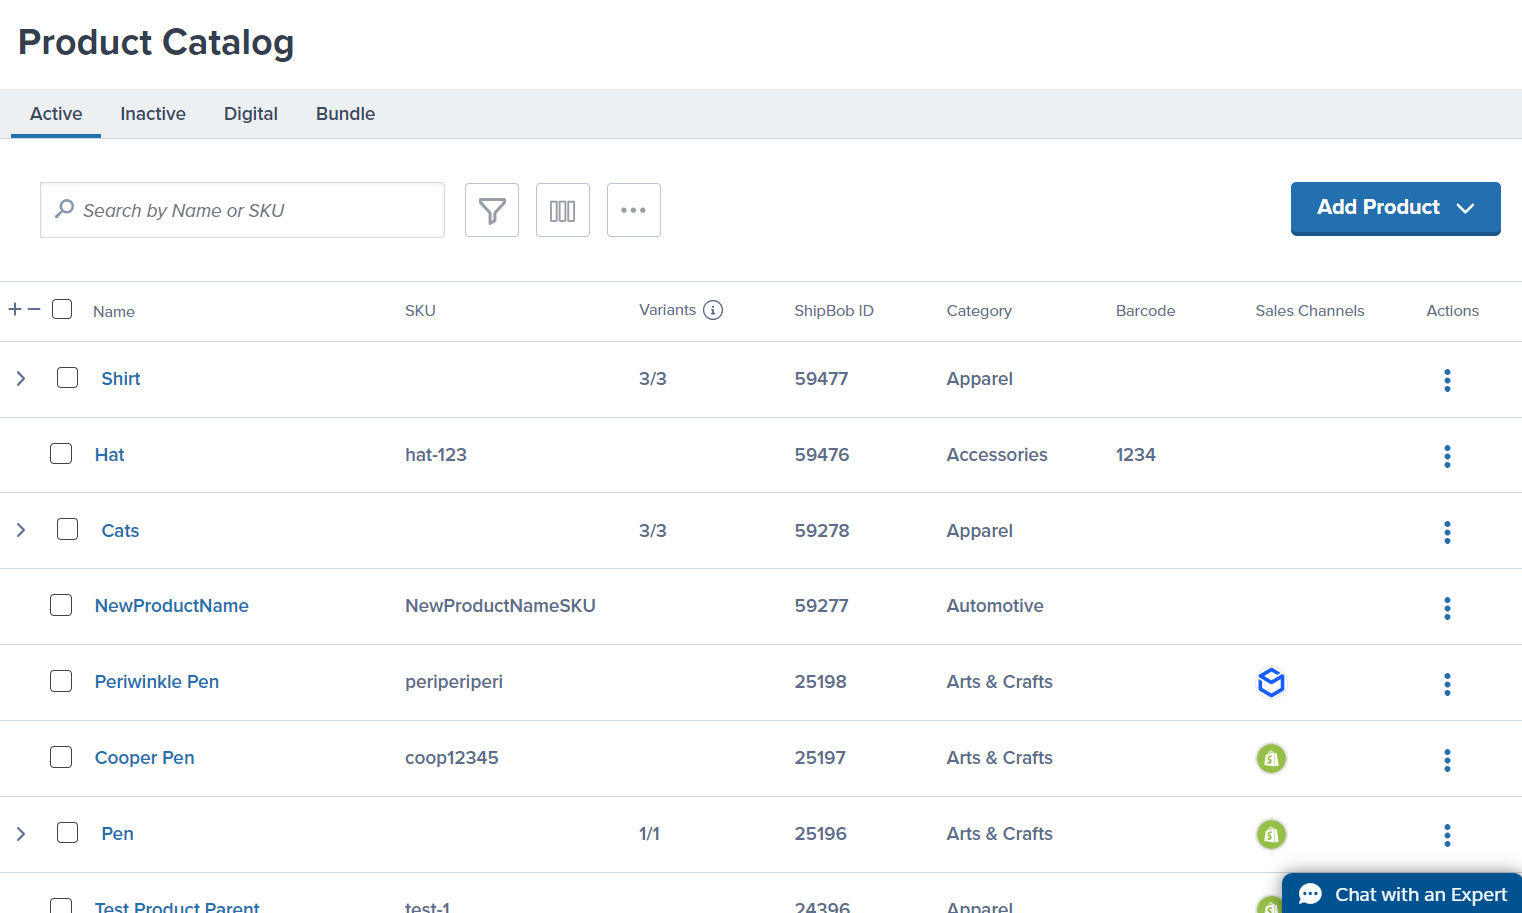Screen dimensions: 1522x913
Task: Click inside the Search by Name or SKU field
Action: click(x=242, y=210)
